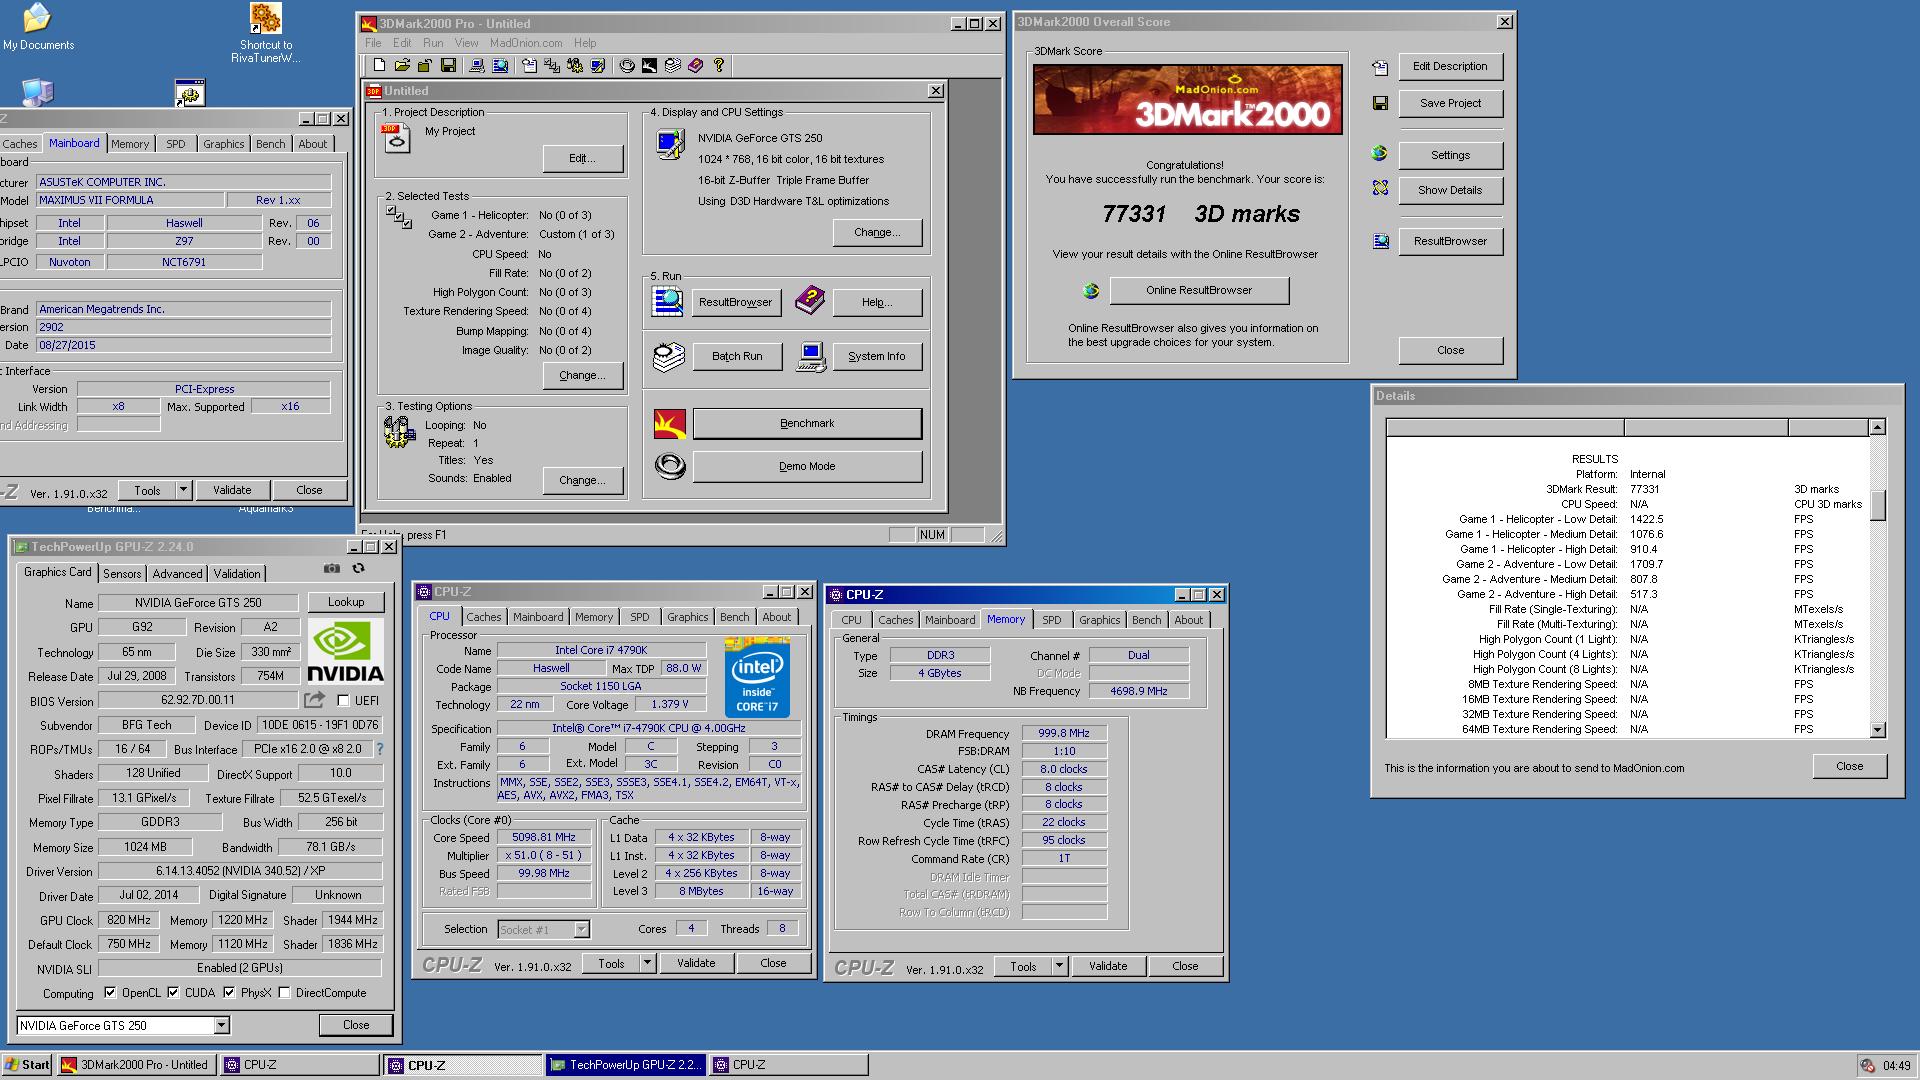Select SPD tab in CPU-Z Memory window

click(x=1051, y=620)
